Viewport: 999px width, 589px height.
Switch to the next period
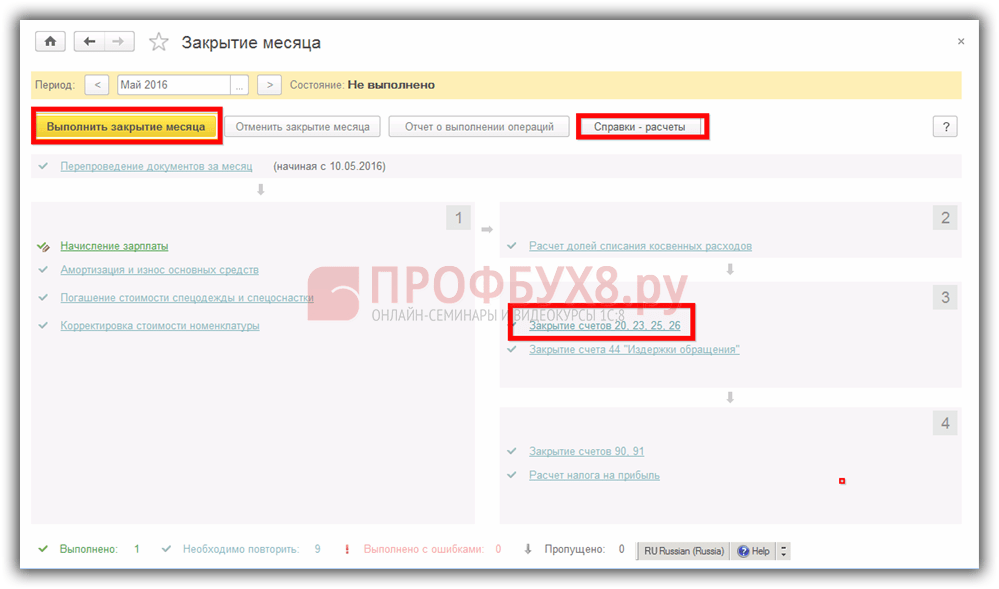(x=270, y=85)
